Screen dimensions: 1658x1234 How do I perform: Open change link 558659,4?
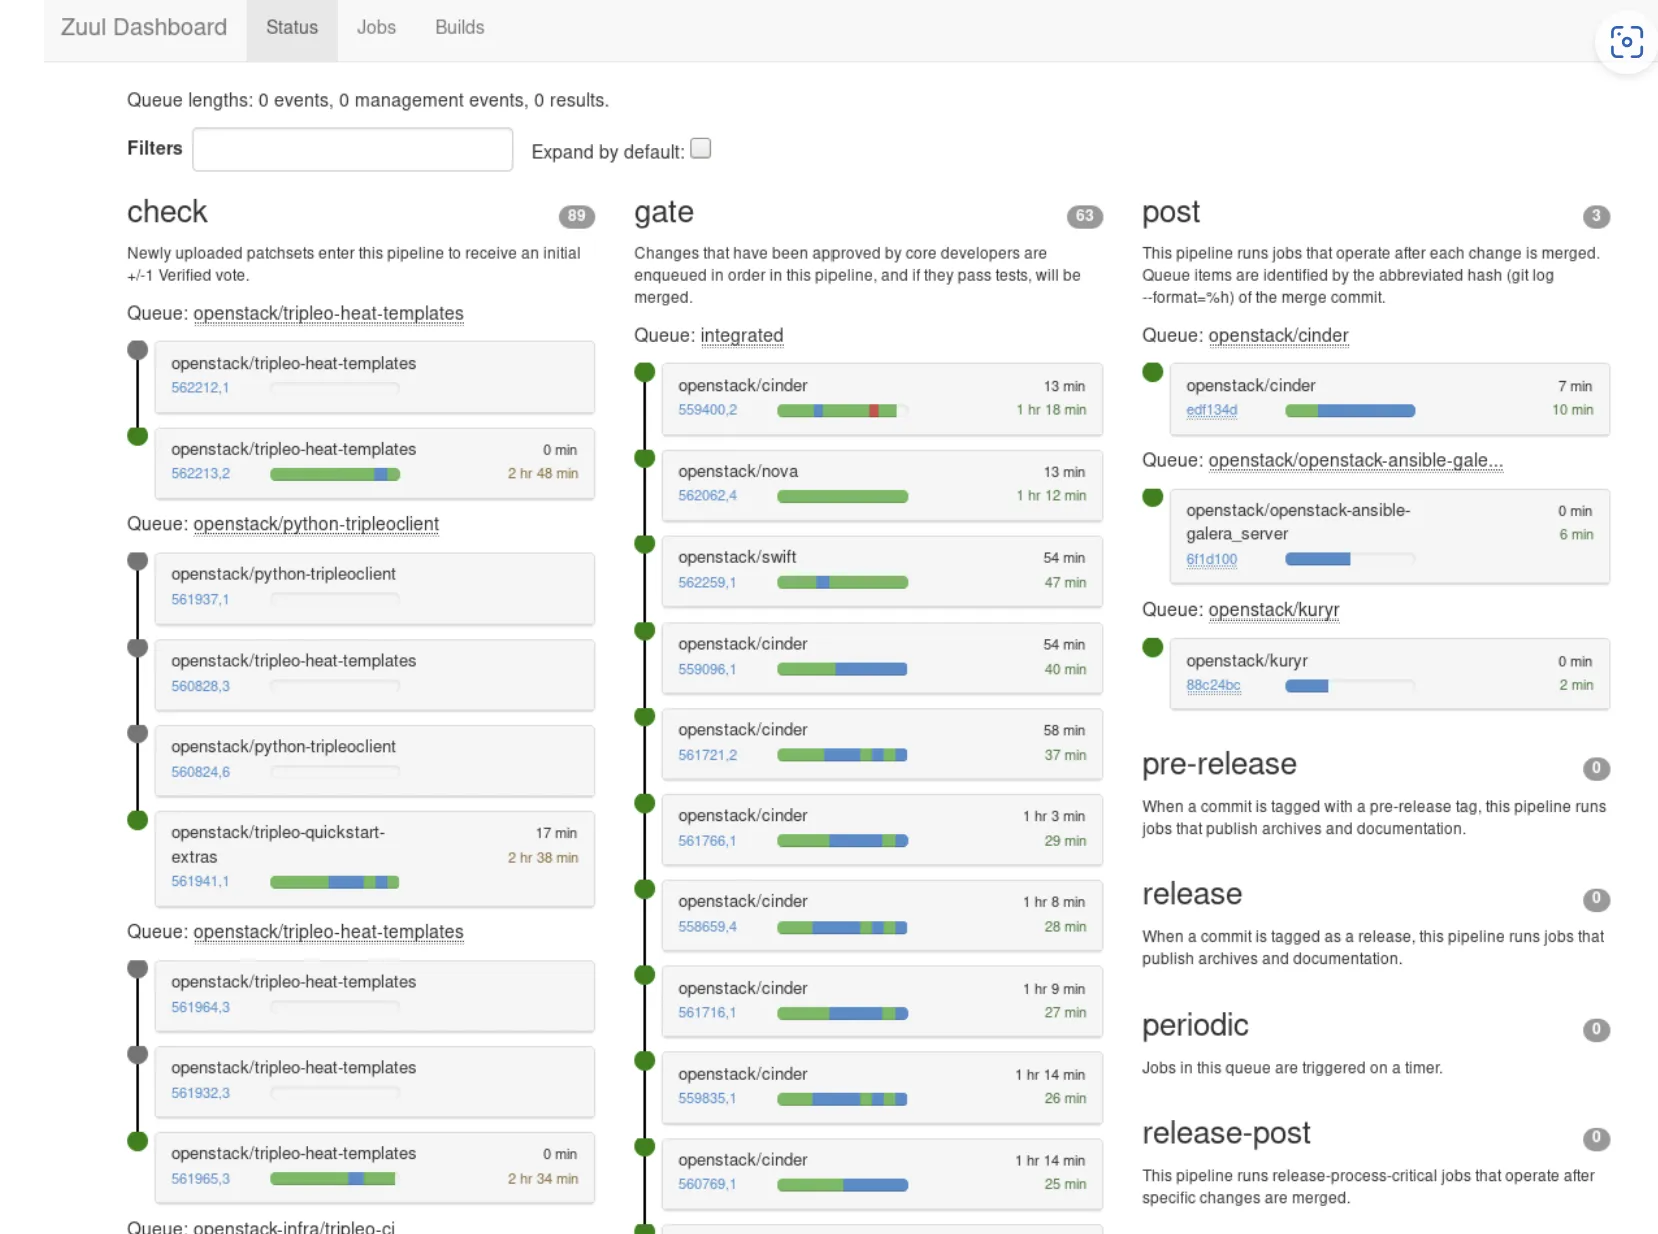pyautogui.click(x=708, y=927)
